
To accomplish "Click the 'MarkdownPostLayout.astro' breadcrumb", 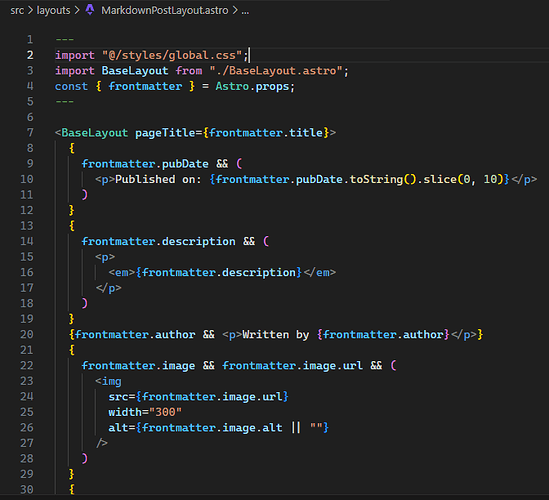I will pyautogui.click(x=165, y=11).
